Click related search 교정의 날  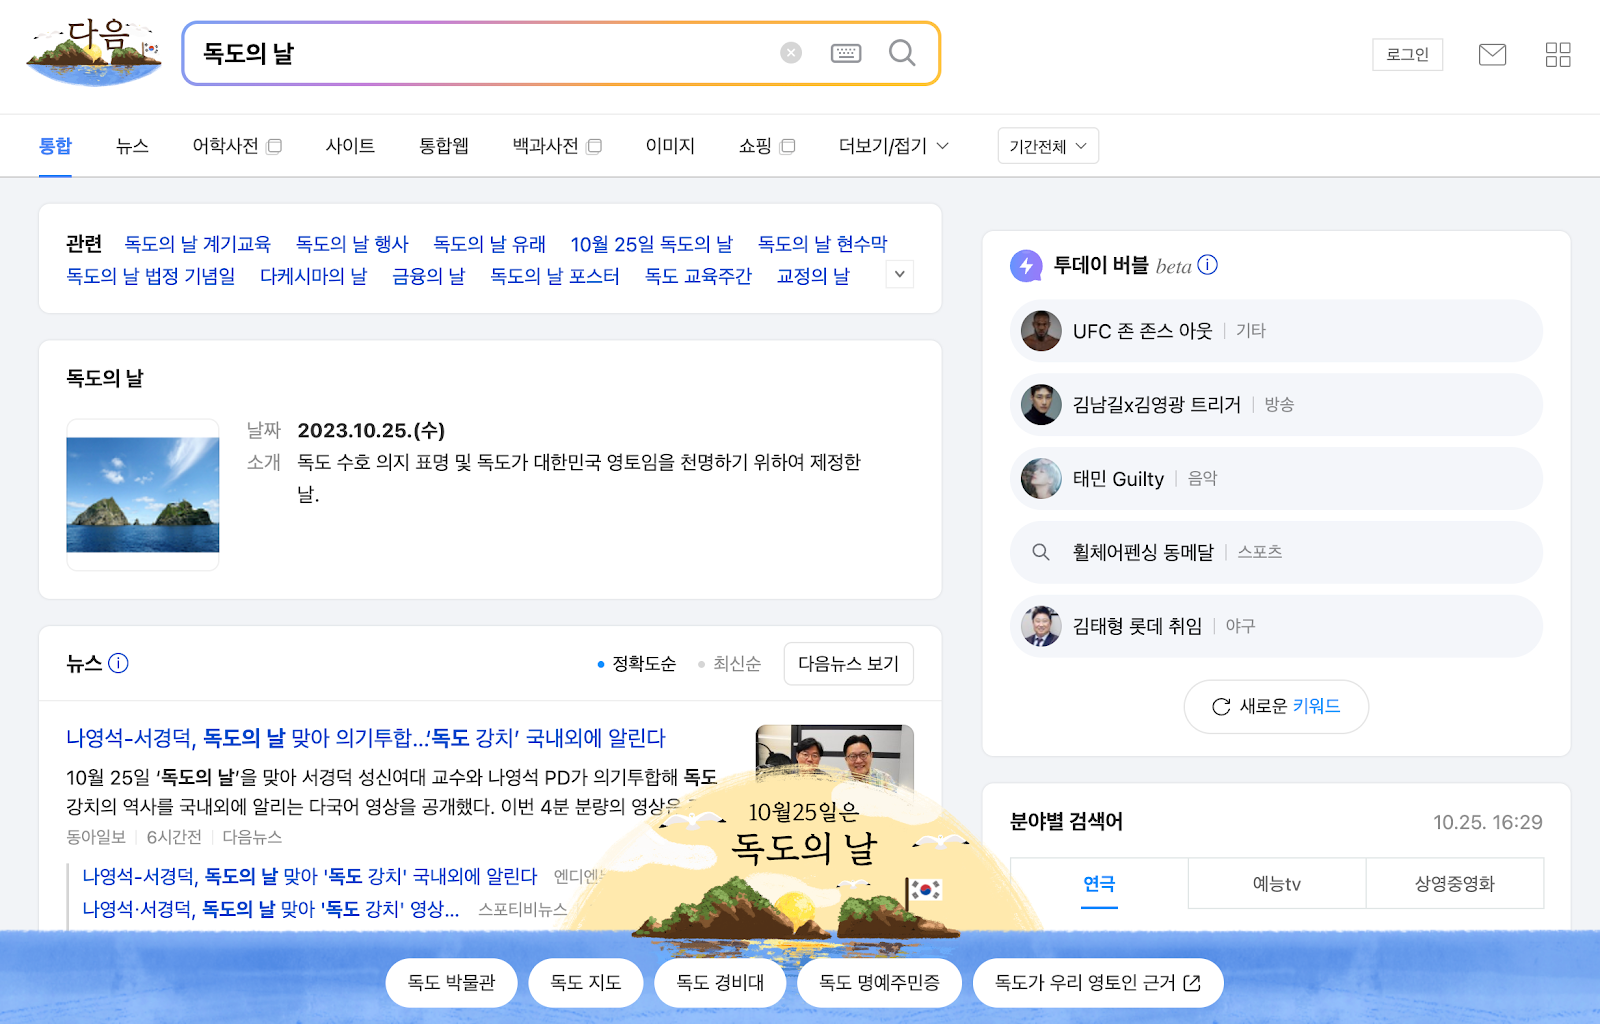pyautogui.click(x=813, y=276)
